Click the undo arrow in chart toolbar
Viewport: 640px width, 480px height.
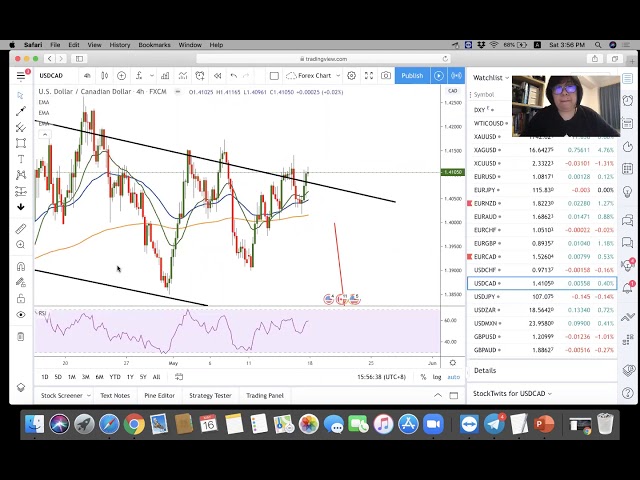tap(234, 76)
